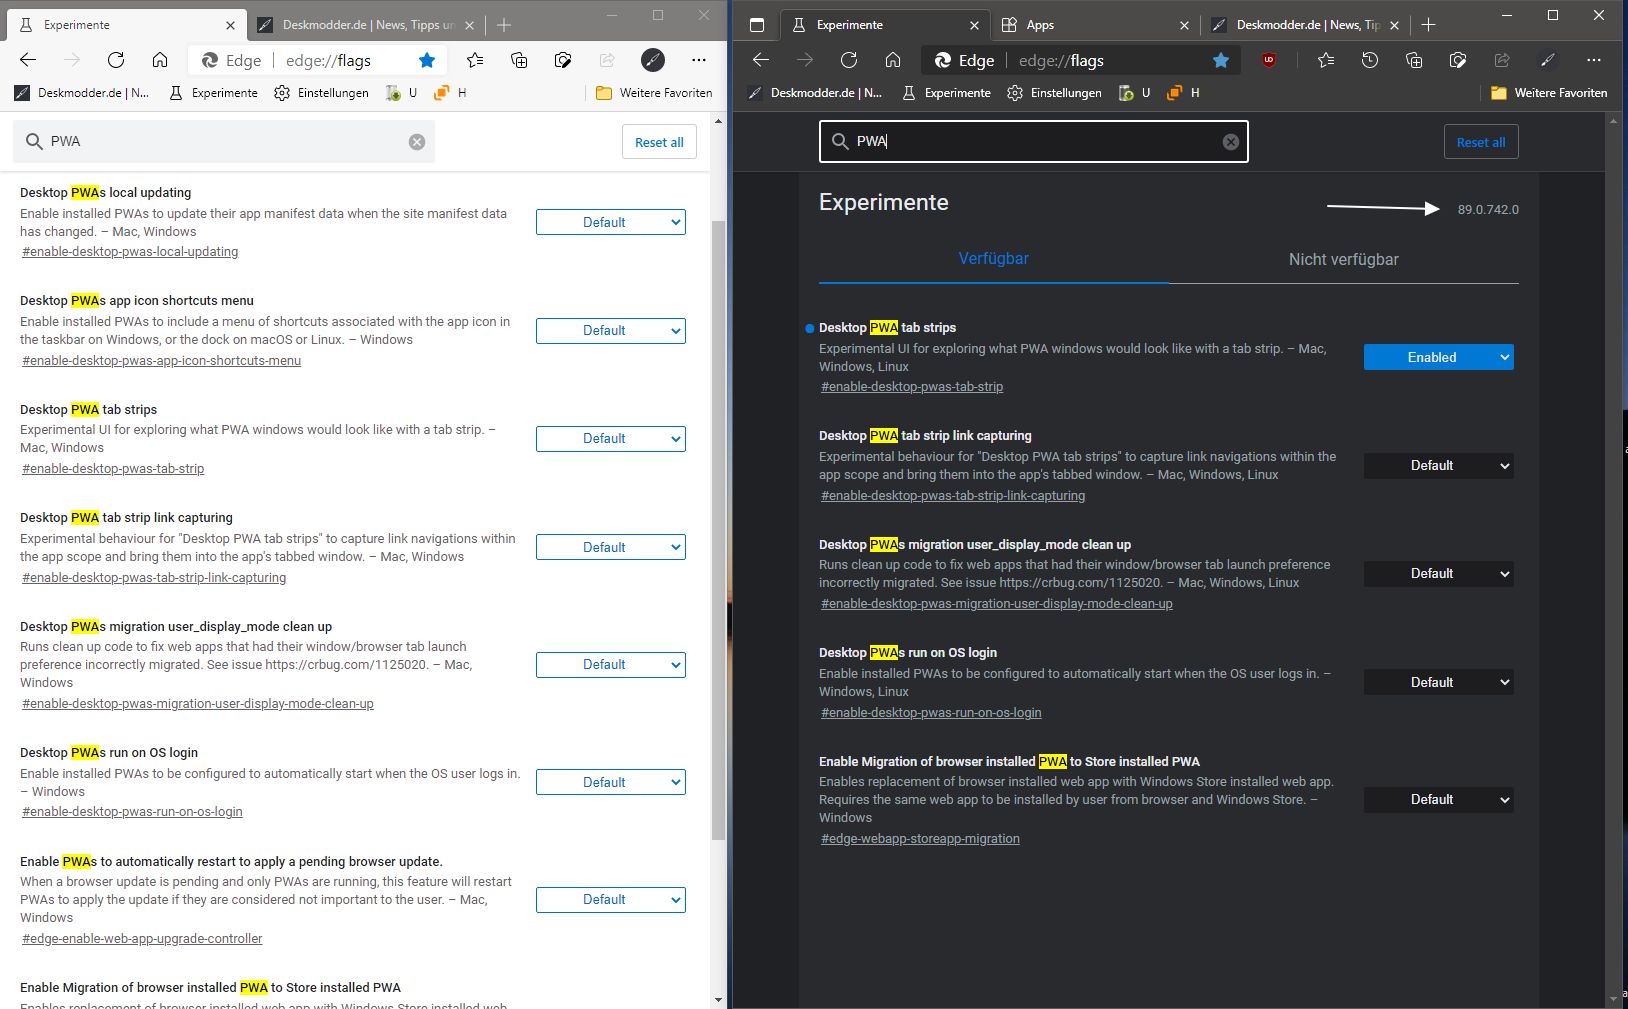The width and height of the screenshot is (1628, 1009).
Task: Open home page in left light Edge window
Action: pos(160,60)
